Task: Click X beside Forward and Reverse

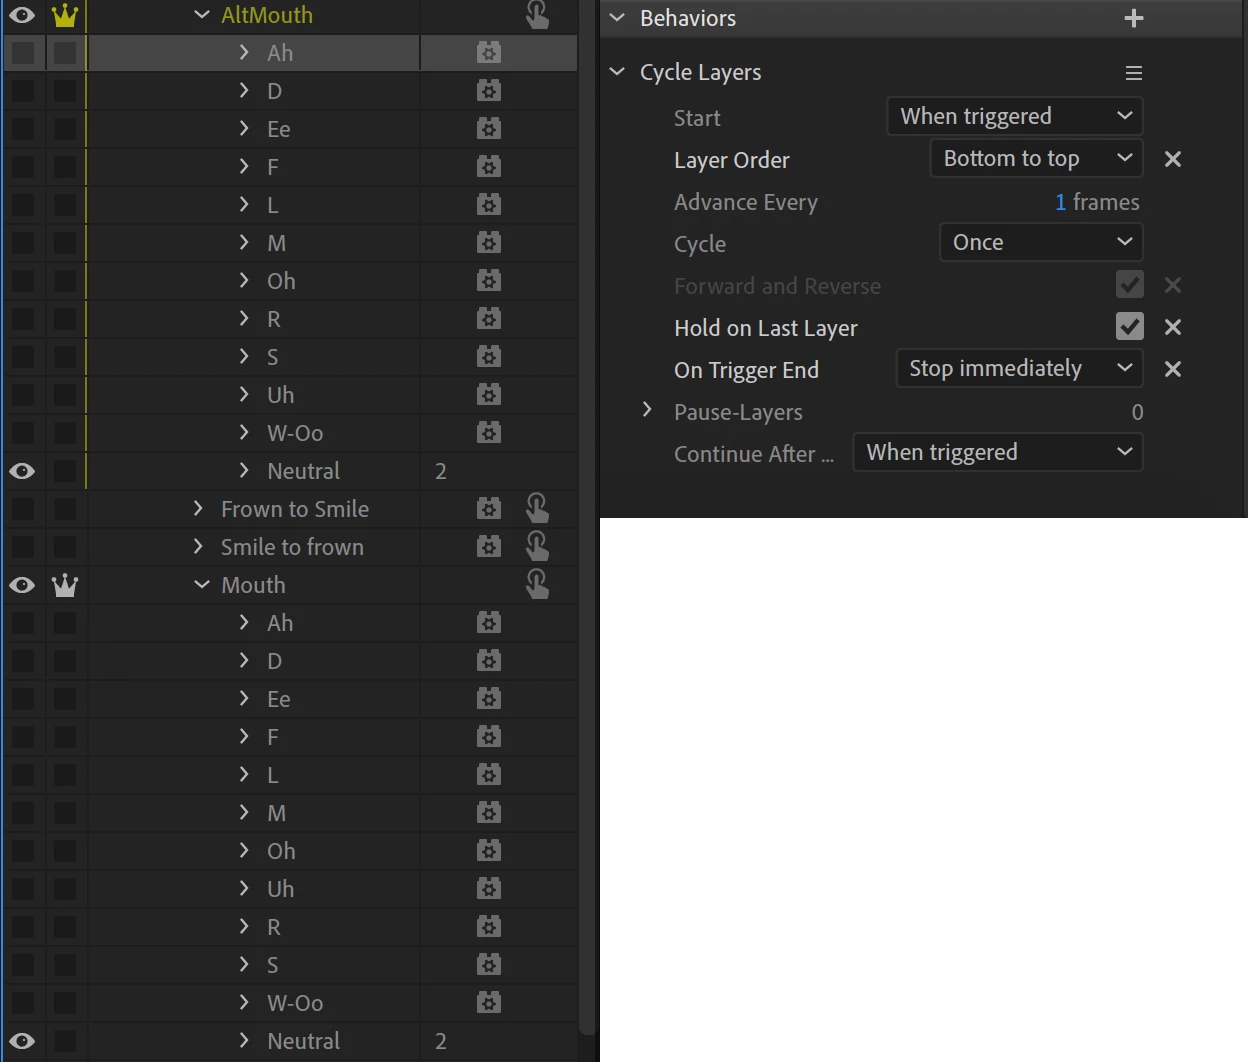Action: tap(1173, 285)
